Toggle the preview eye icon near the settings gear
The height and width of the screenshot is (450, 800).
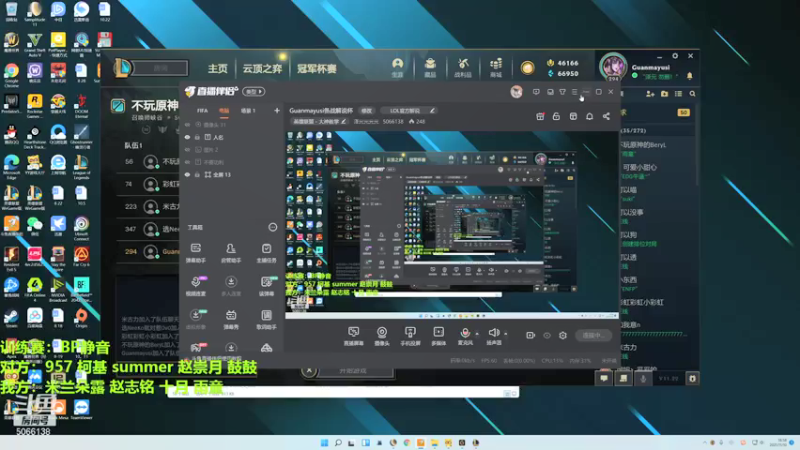pyautogui.click(x=546, y=335)
